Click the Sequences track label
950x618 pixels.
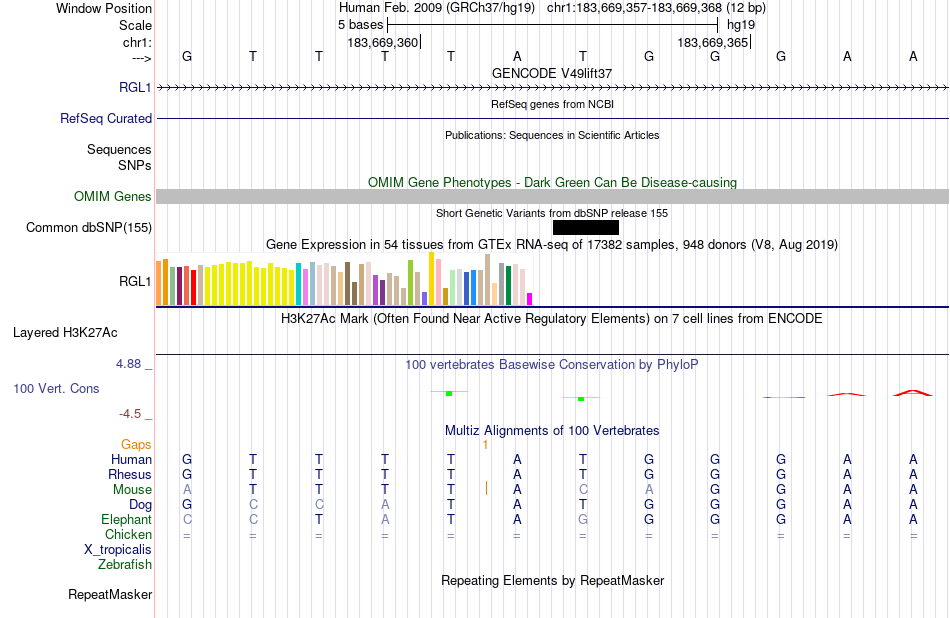(119, 150)
